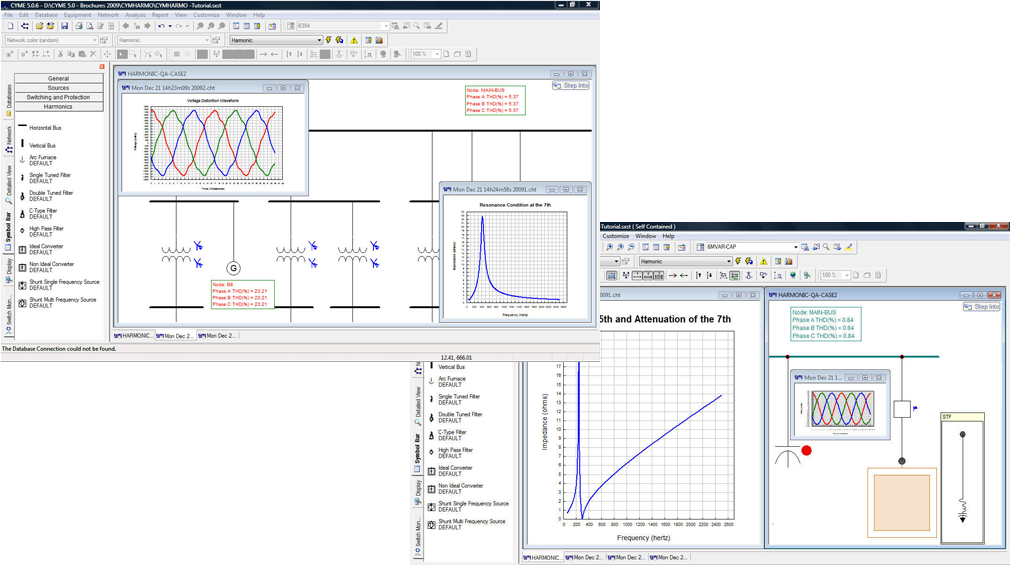Click the Save disk icon in main toolbar
This screenshot has width=1010, height=565.
[x=64, y=26]
